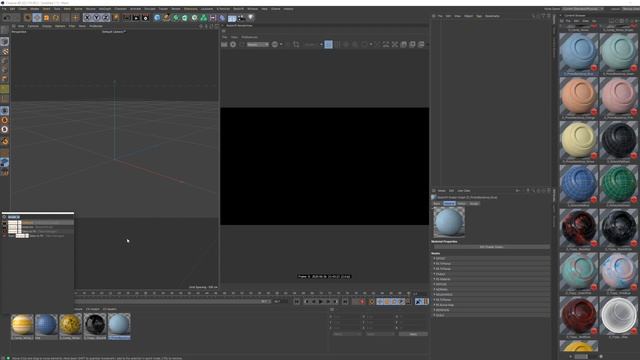Viewport: 640px width, 360px height.
Task: Select the orange sphere preset in the Content Browser
Action: coord(578,96)
